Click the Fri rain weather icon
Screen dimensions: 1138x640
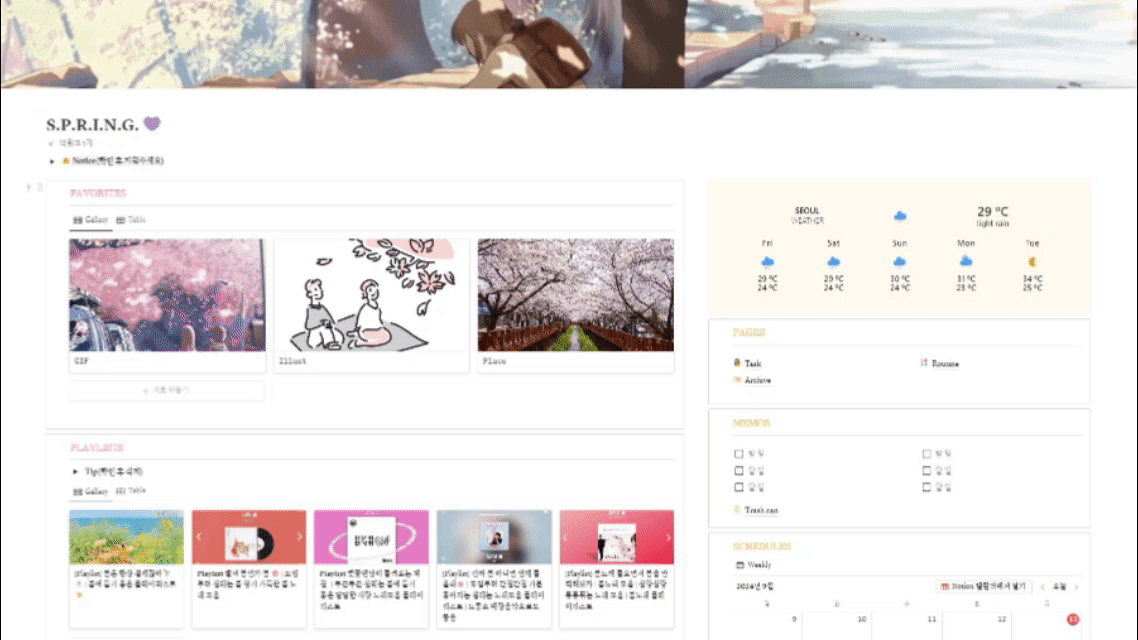767,262
